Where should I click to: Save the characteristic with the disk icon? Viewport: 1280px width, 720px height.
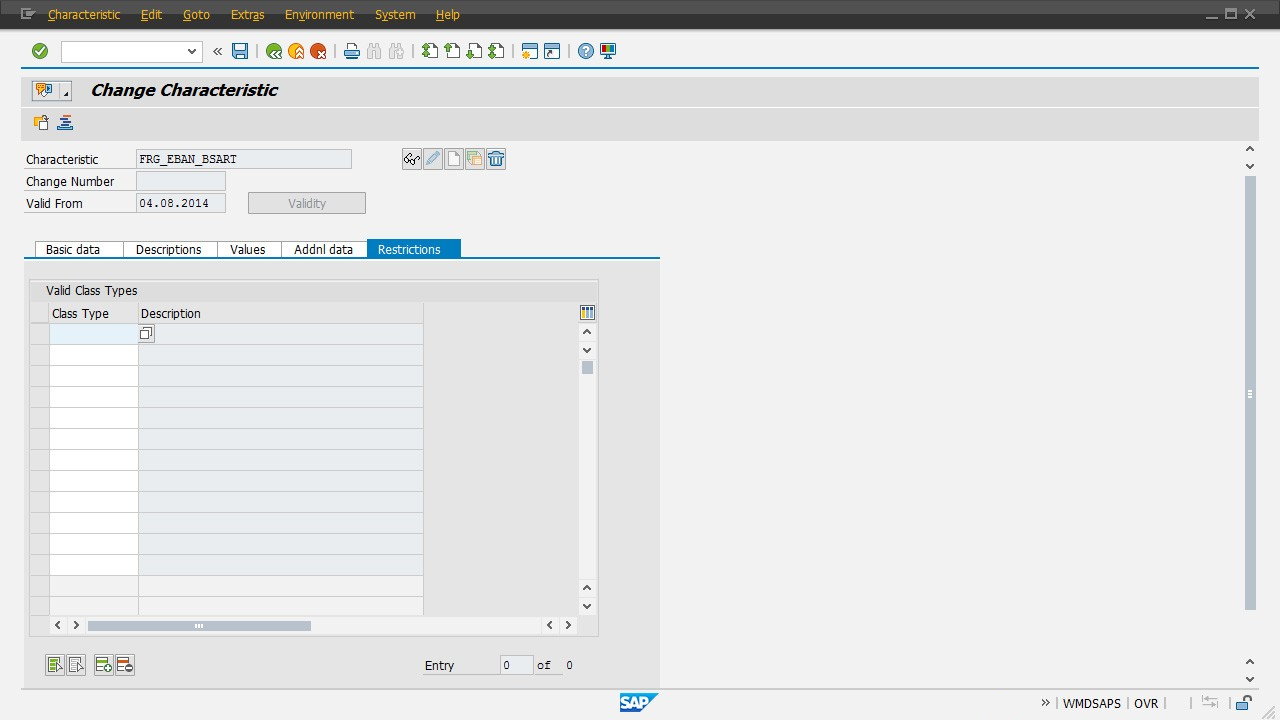pyautogui.click(x=240, y=51)
